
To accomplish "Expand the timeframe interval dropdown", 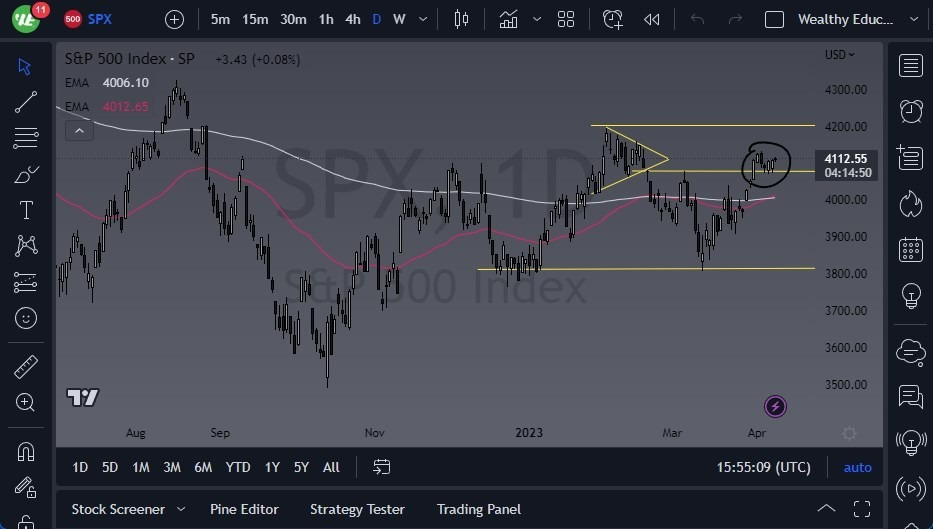I will pyautogui.click(x=423, y=20).
